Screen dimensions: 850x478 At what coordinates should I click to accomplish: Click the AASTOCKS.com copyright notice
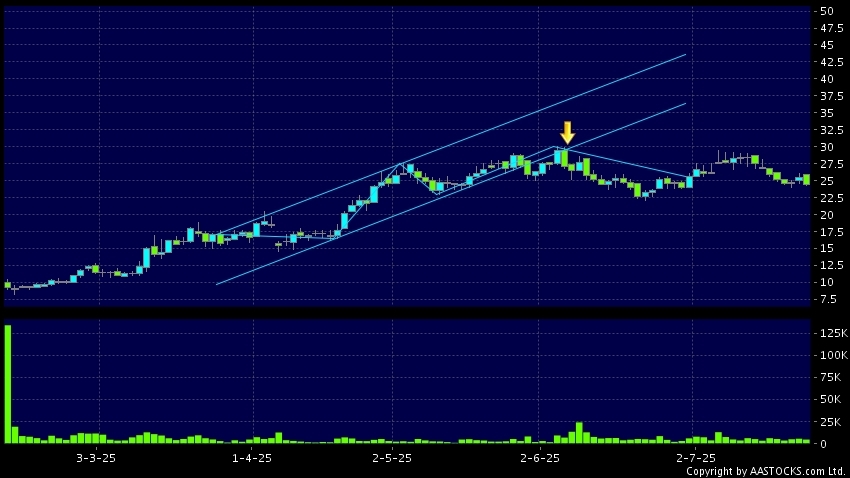pyautogui.click(x=765, y=471)
